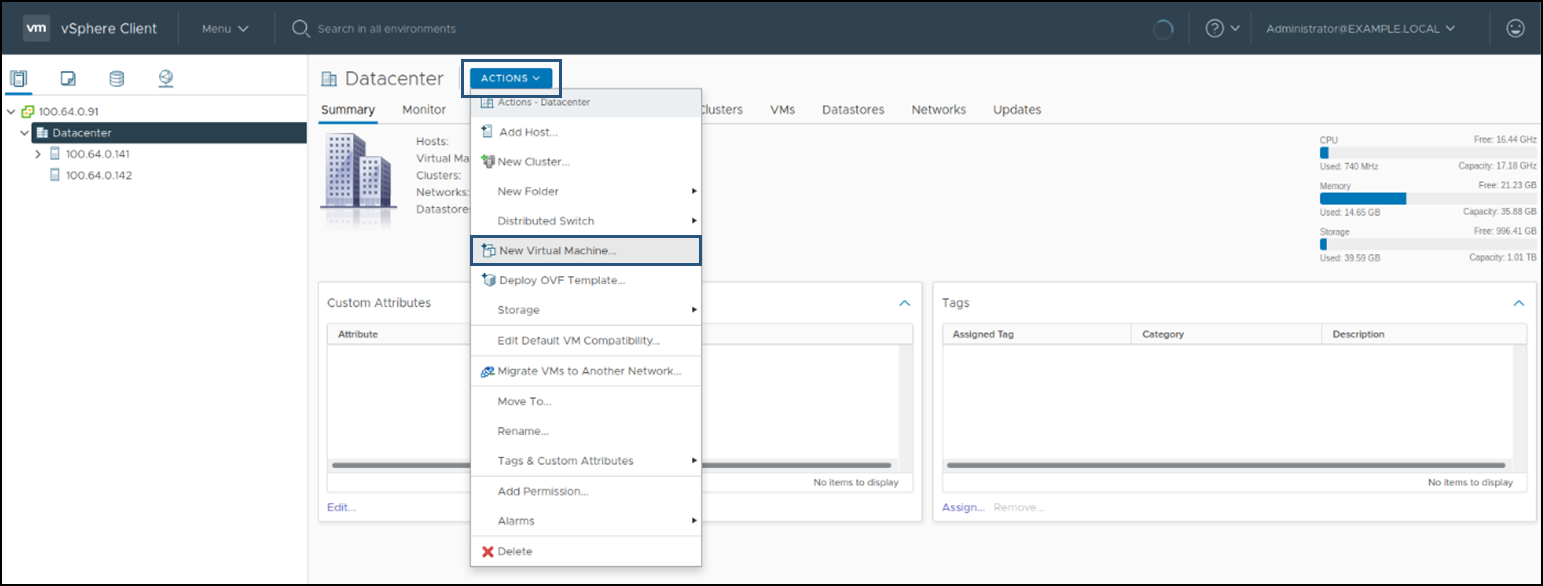Choose Deploy OVF Template entry
The width and height of the screenshot is (1543, 586).
[586, 280]
